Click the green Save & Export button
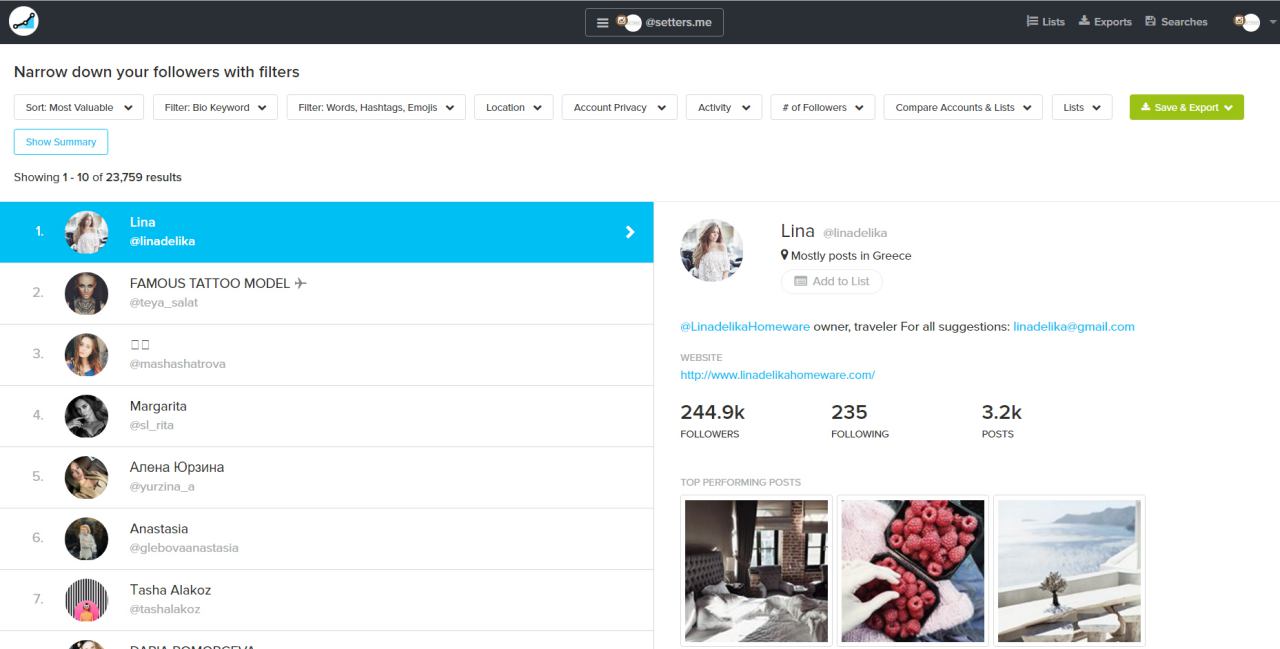This screenshot has height=649, width=1280. (x=1187, y=107)
